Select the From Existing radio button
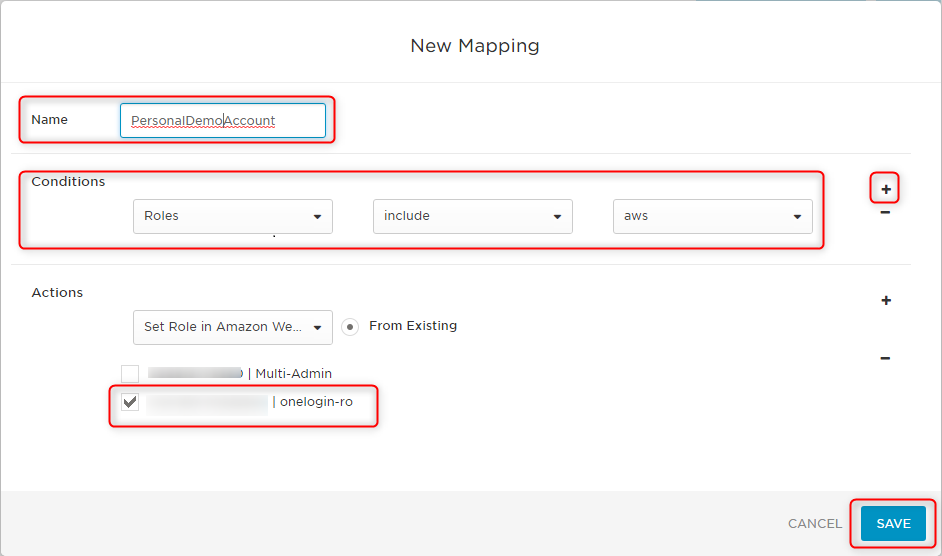Screen dimensions: 942x556 [350, 326]
